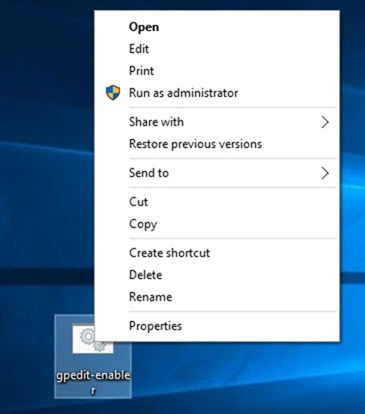Choose Copy from the context menu
This screenshot has height=414, width=365.
coord(217,224)
